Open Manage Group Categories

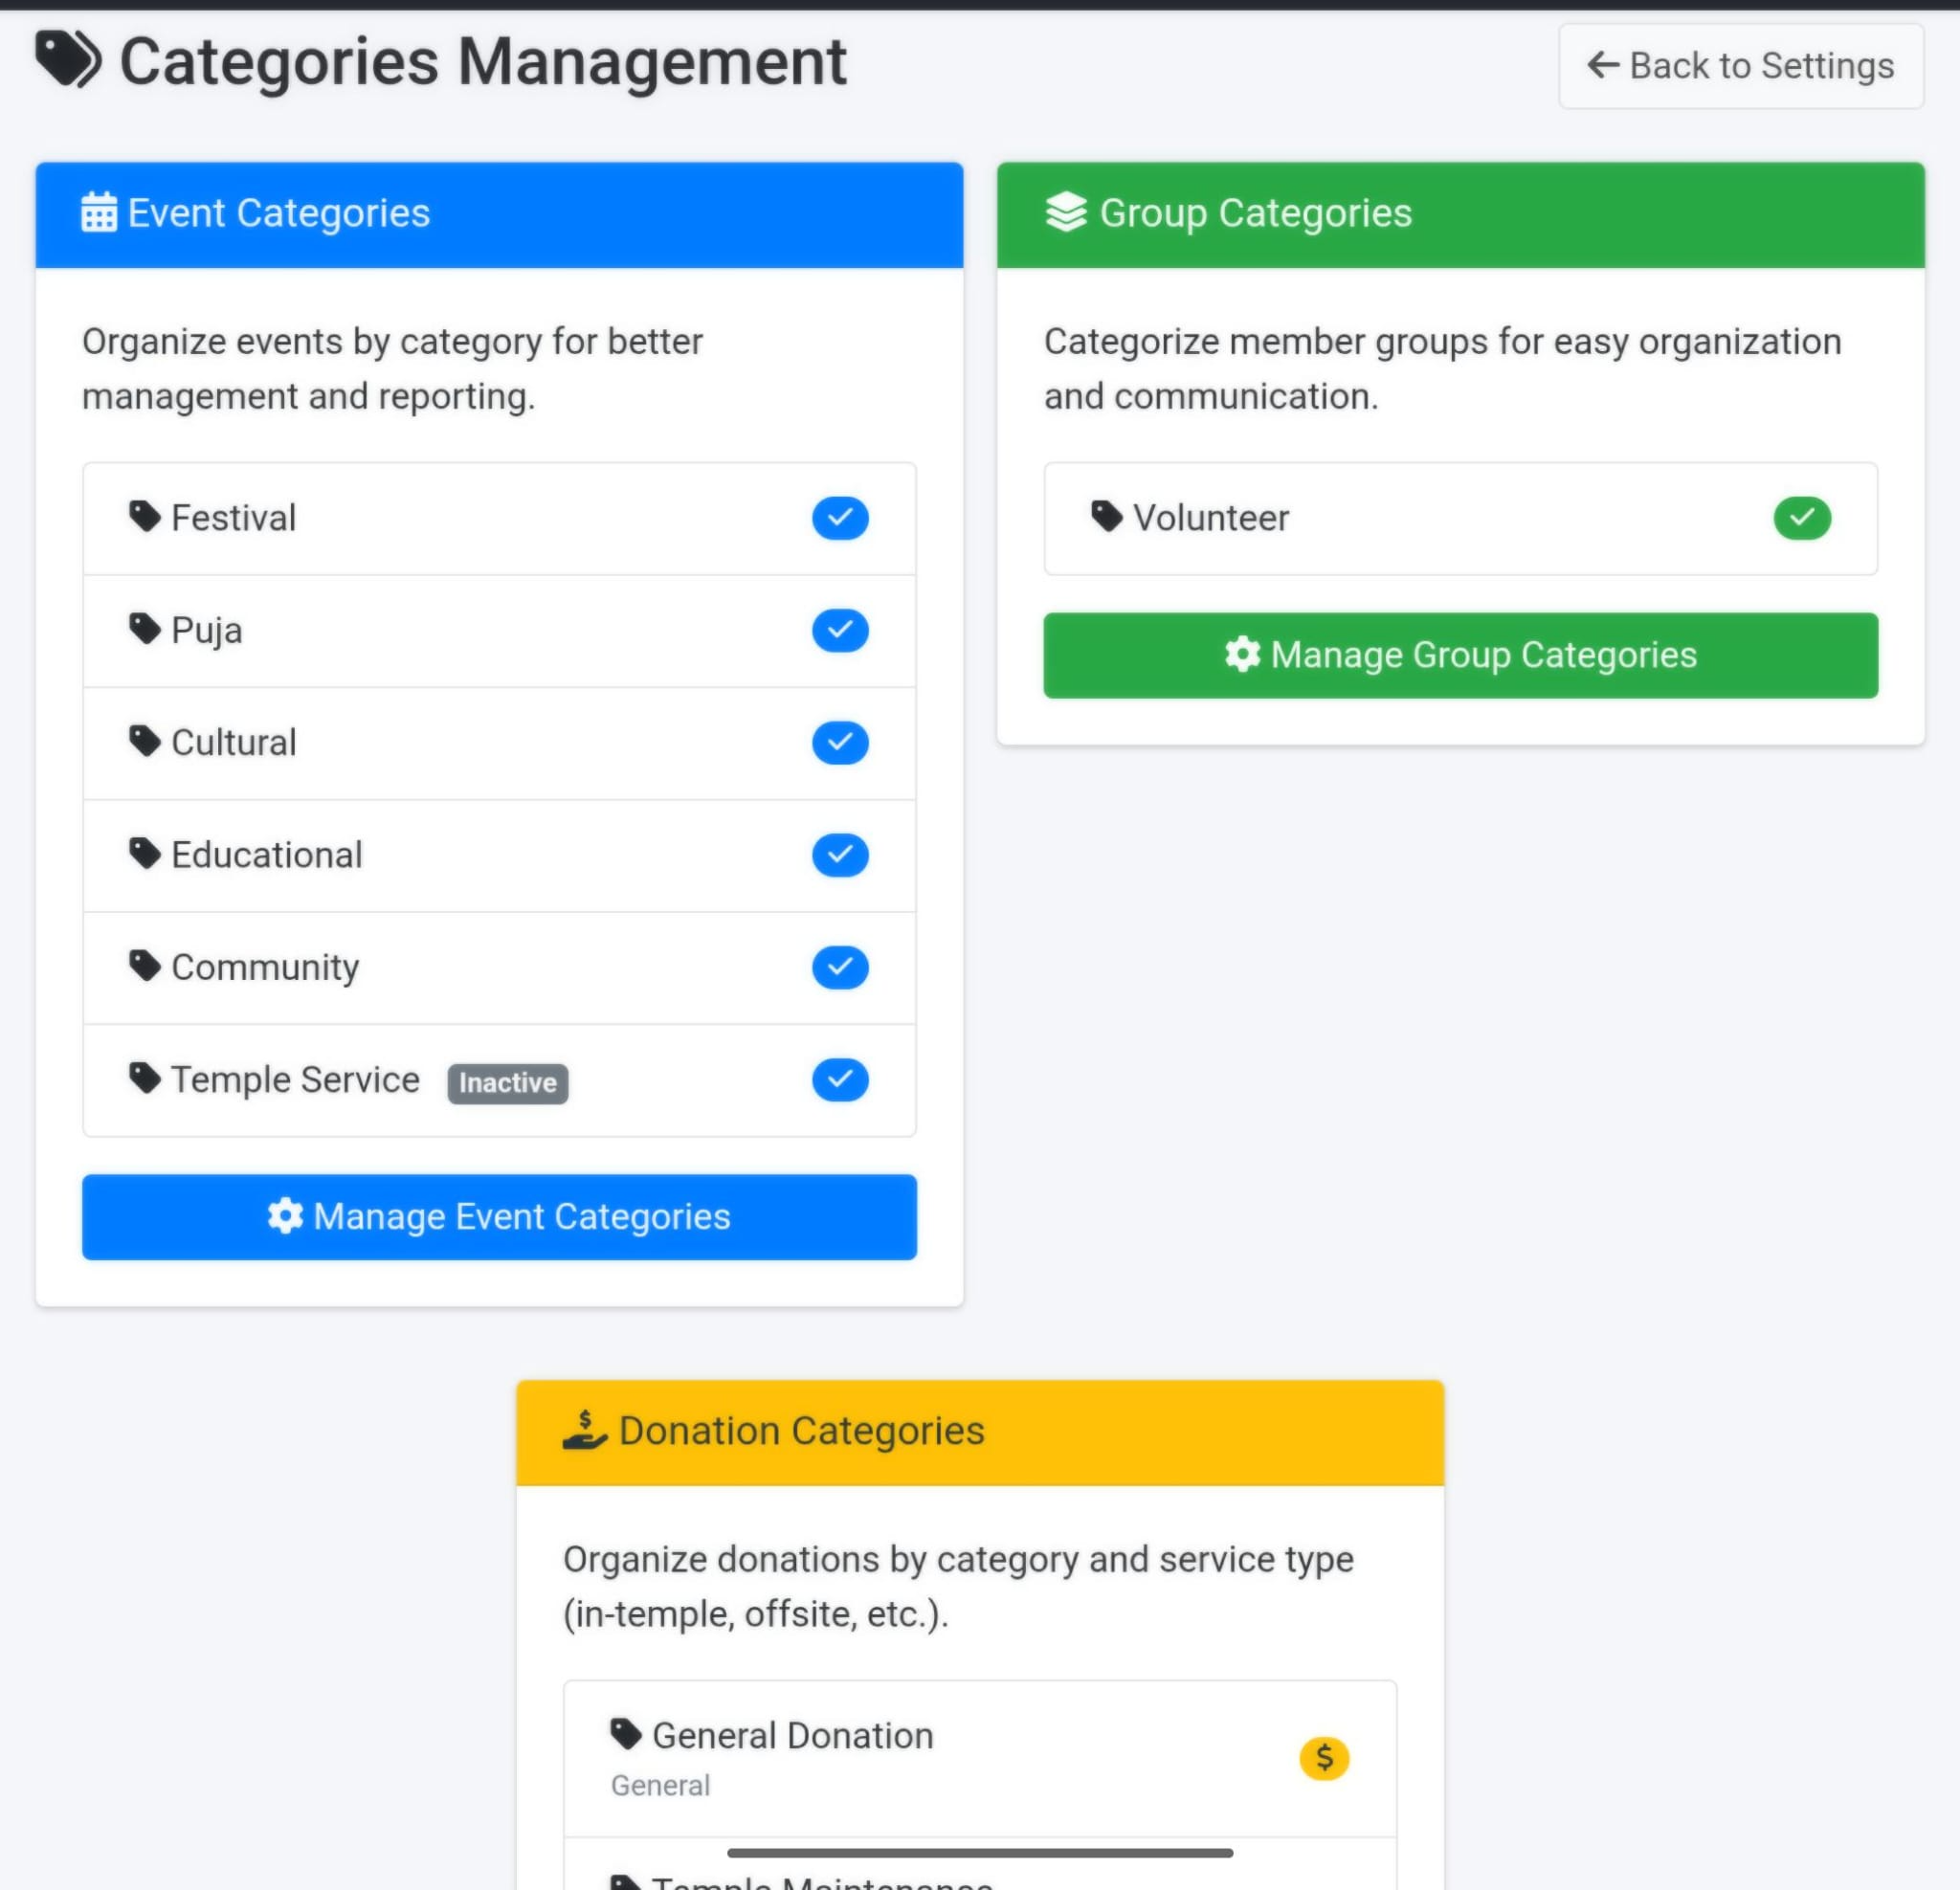[x=1460, y=656]
